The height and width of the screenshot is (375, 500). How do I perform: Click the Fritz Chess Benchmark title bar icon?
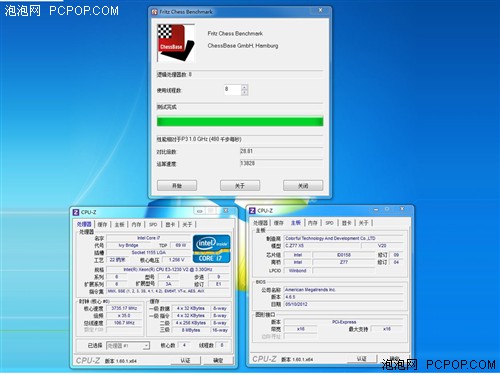click(154, 12)
